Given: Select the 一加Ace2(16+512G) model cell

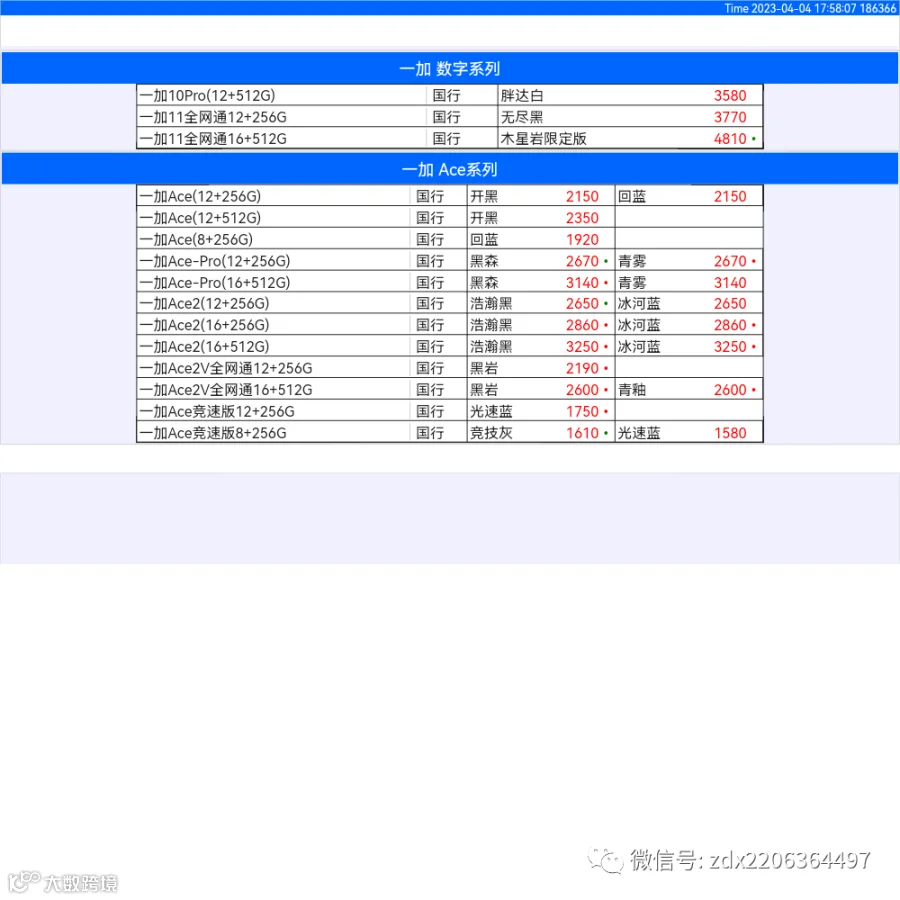Looking at the screenshot, I should tap(273, 347).
